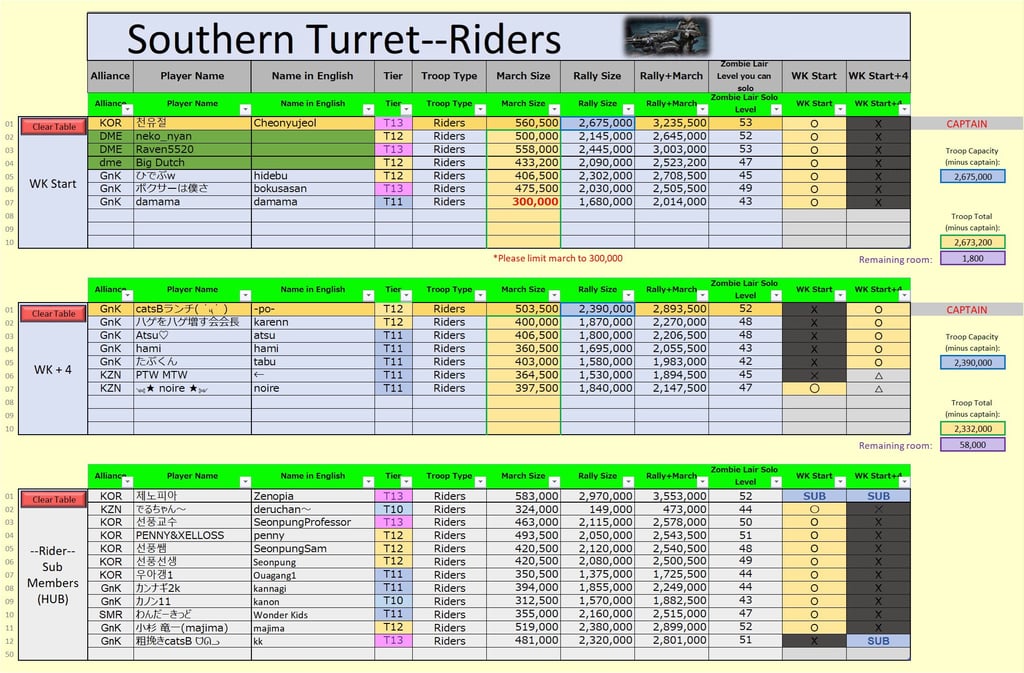Viewport: 1024px width, 673px height.
Task: Click the Troop Total value '2,673,200'
Action: 972,242
